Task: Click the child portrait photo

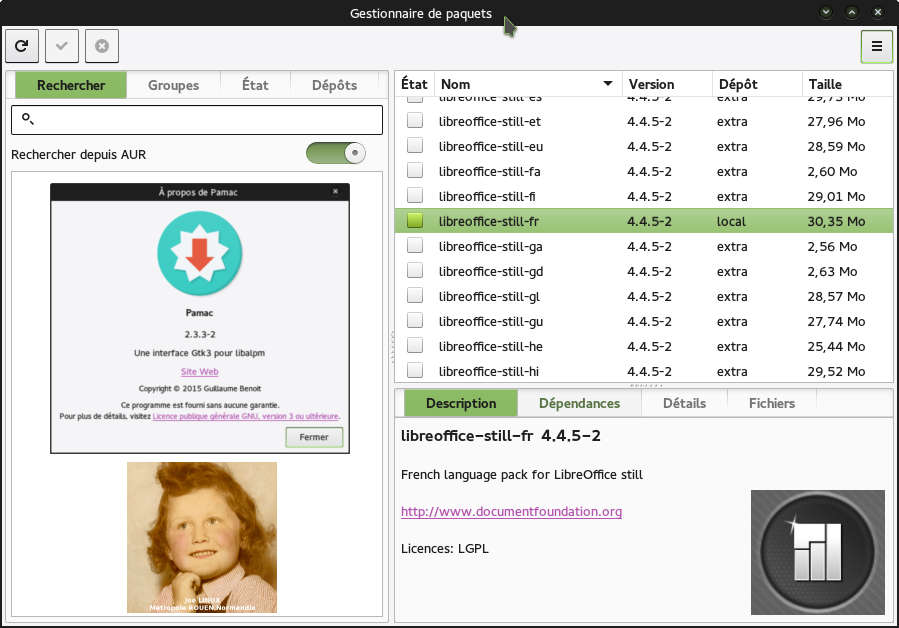Action: coord(202,537)
